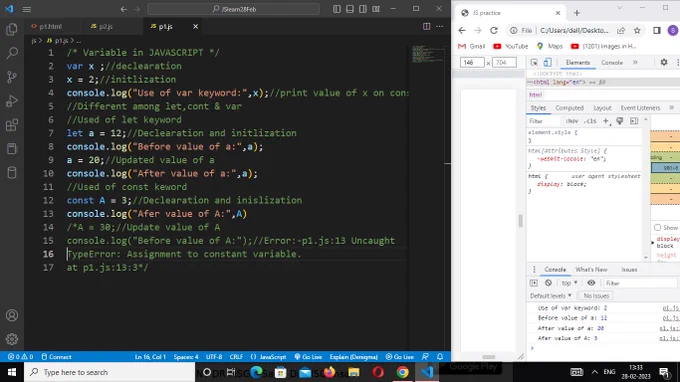
Task: Enable the Show all checkbox
Action: click(657, 228)
